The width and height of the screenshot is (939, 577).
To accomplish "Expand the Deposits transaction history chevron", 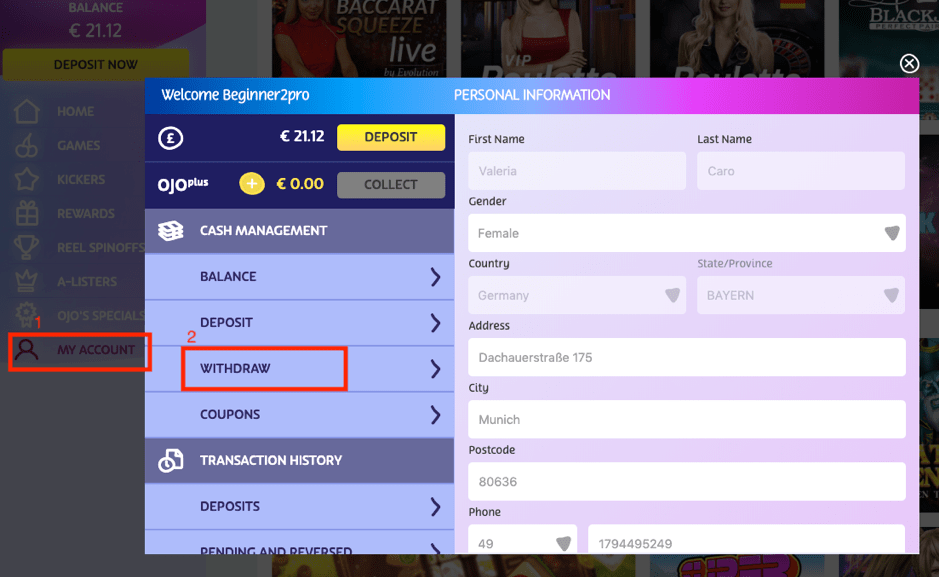I will (x=435, y=507).
